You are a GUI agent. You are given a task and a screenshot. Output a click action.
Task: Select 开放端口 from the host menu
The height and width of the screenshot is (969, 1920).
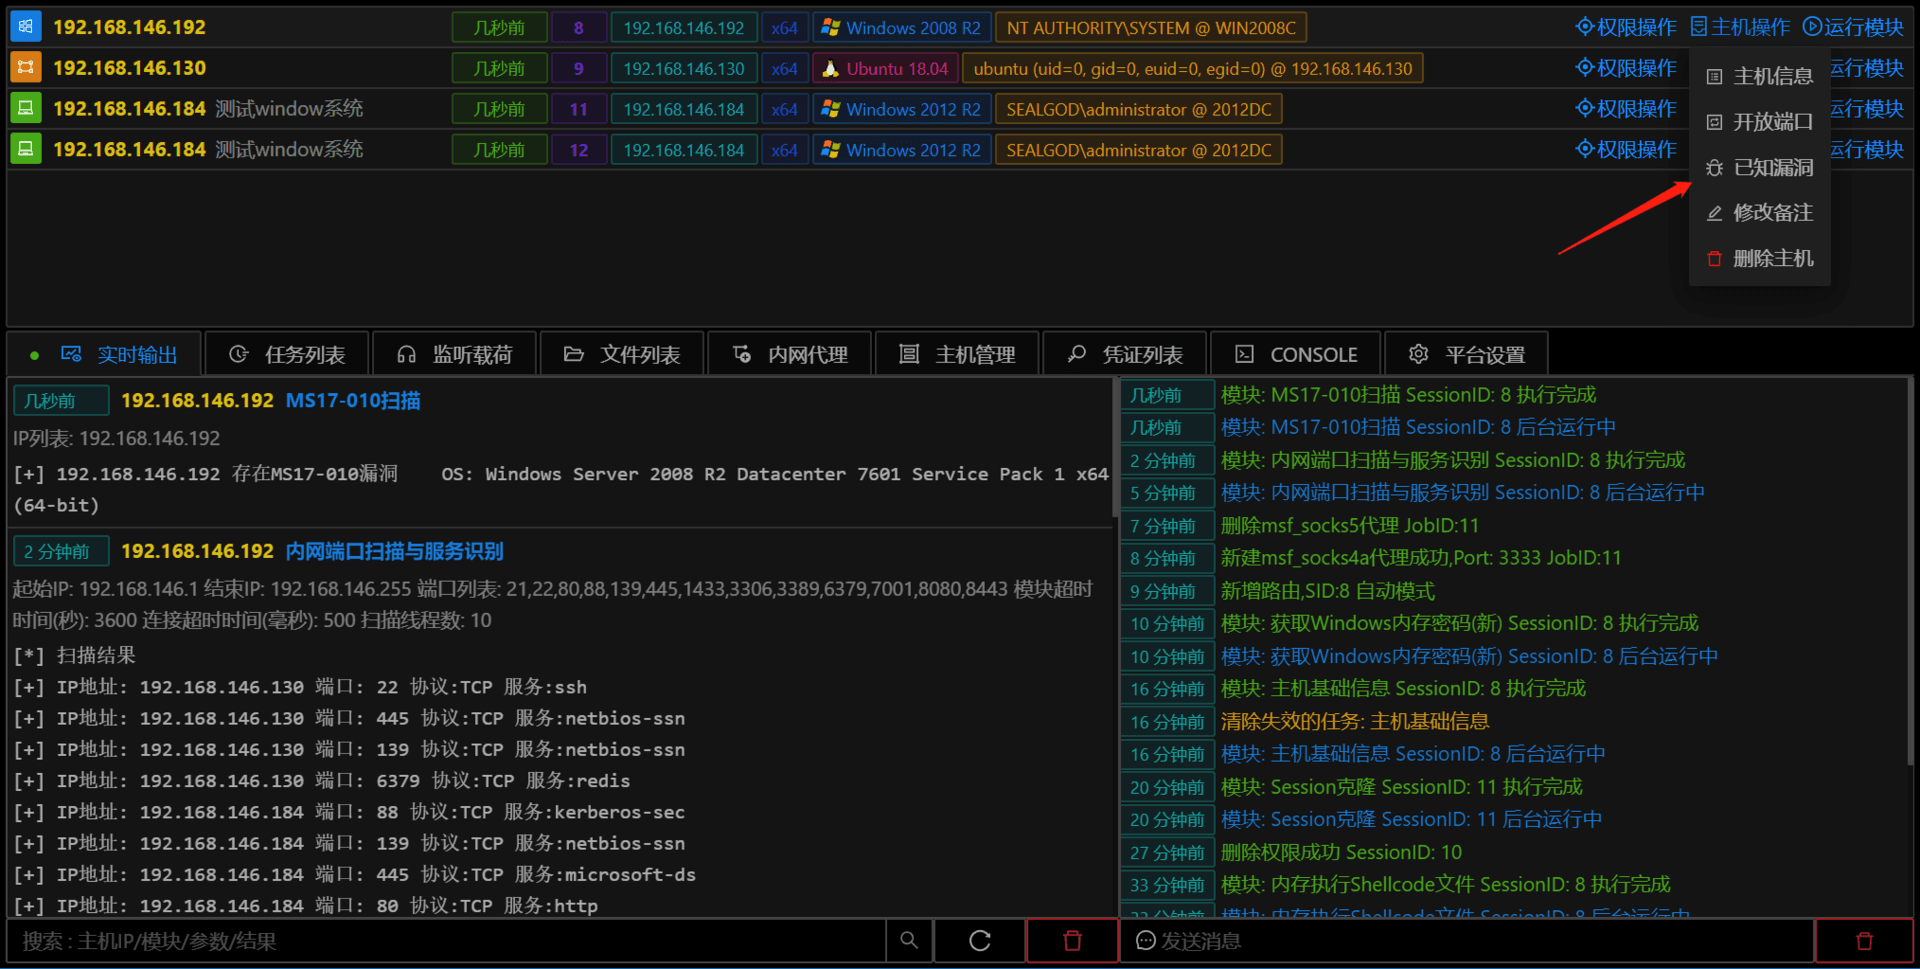(x=1760, y=122)
